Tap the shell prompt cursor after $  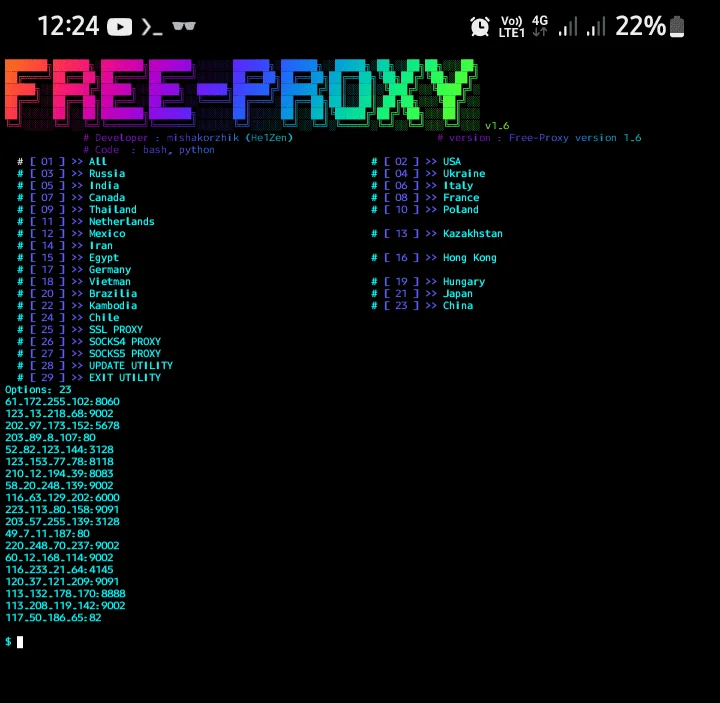pyautogui.click(x=20, y=642)
